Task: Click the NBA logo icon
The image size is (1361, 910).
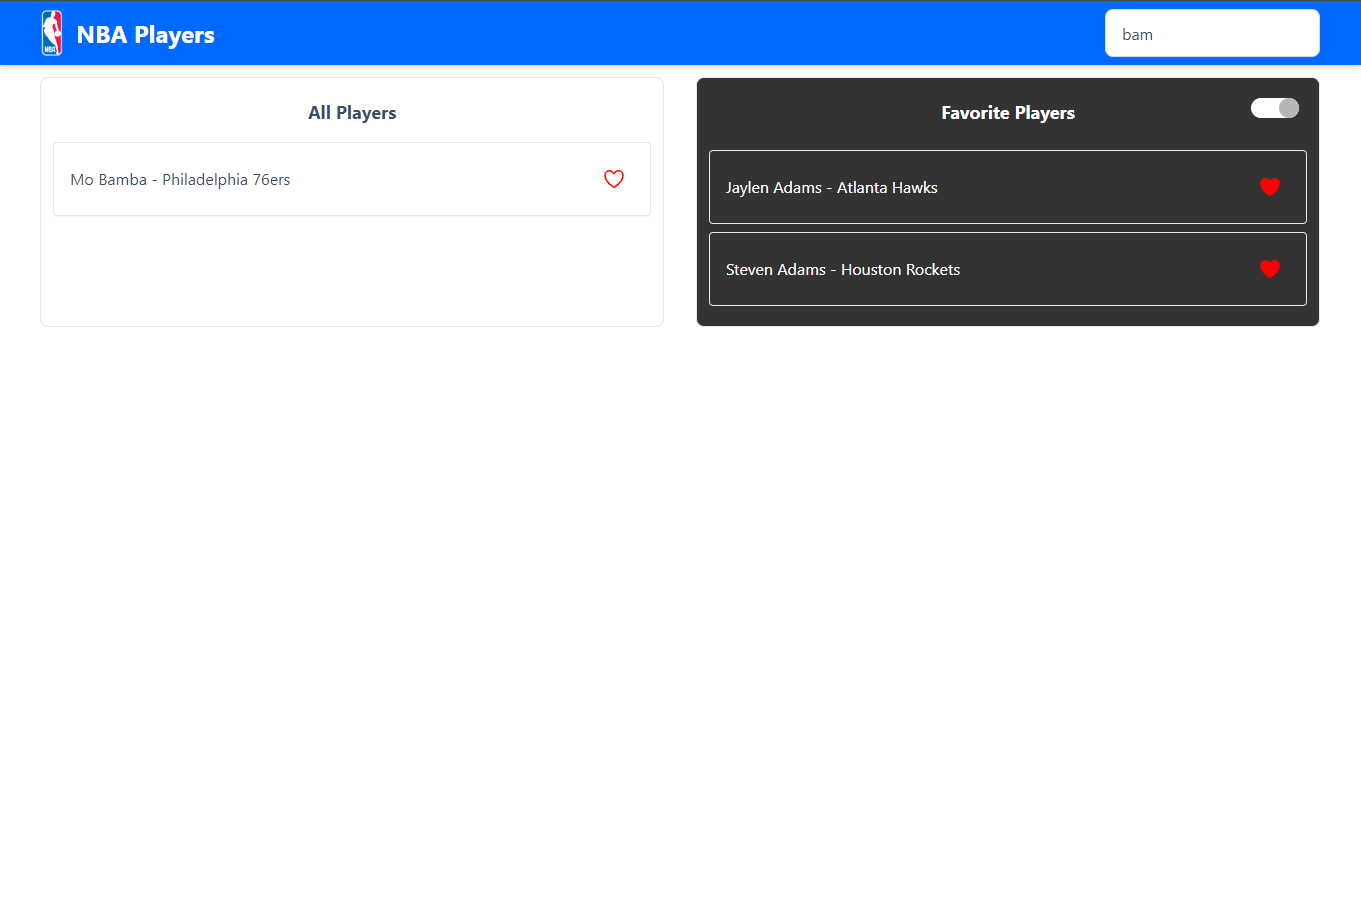Action: tap(52, 33)
